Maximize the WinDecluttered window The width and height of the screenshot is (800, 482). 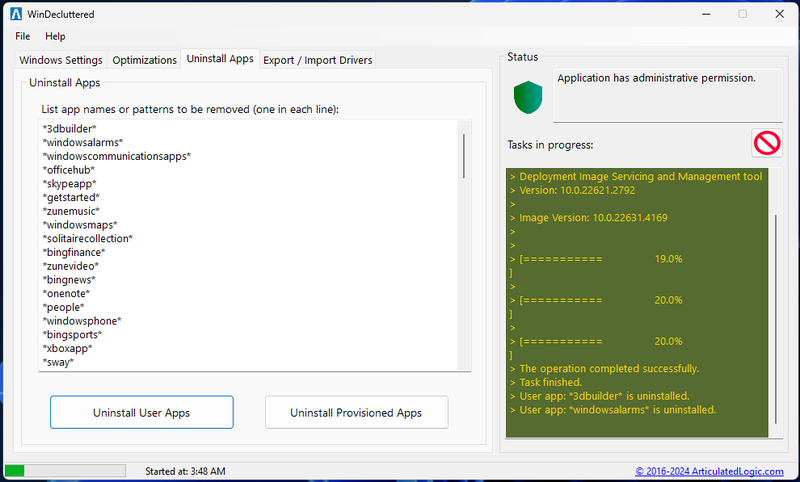click(x=742, y=14)
